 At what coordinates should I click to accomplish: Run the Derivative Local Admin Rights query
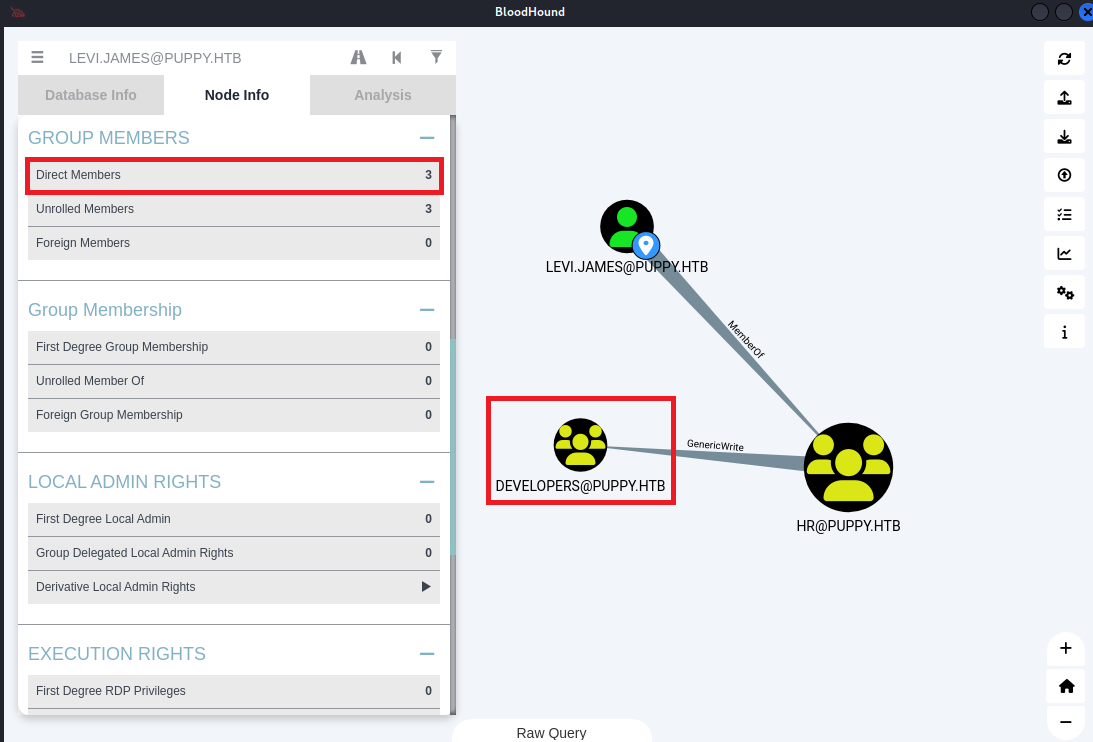point(426,587)
